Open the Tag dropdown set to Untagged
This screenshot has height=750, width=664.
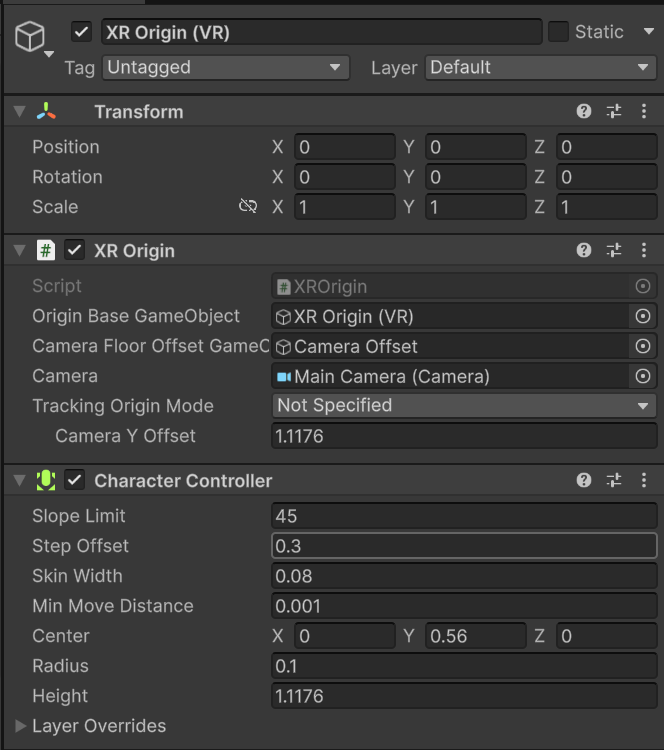pyautogui.click(x=225, y=68)
